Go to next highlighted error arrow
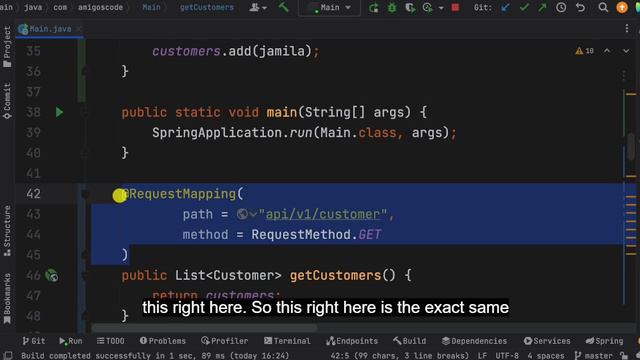Image resolution: width=640 pixels, height=360 pixels. tap(626, 51)
